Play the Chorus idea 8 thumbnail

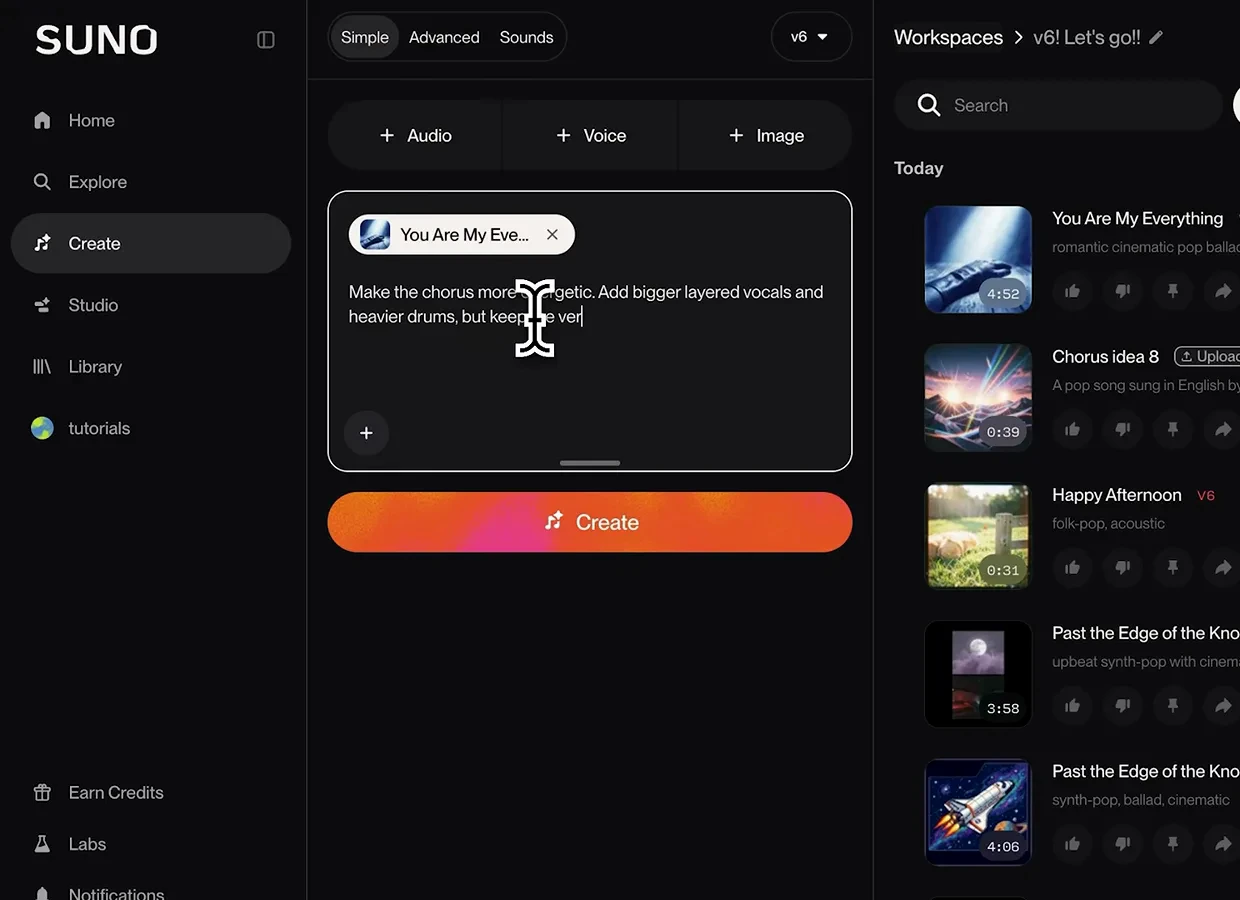pos(978,397)
